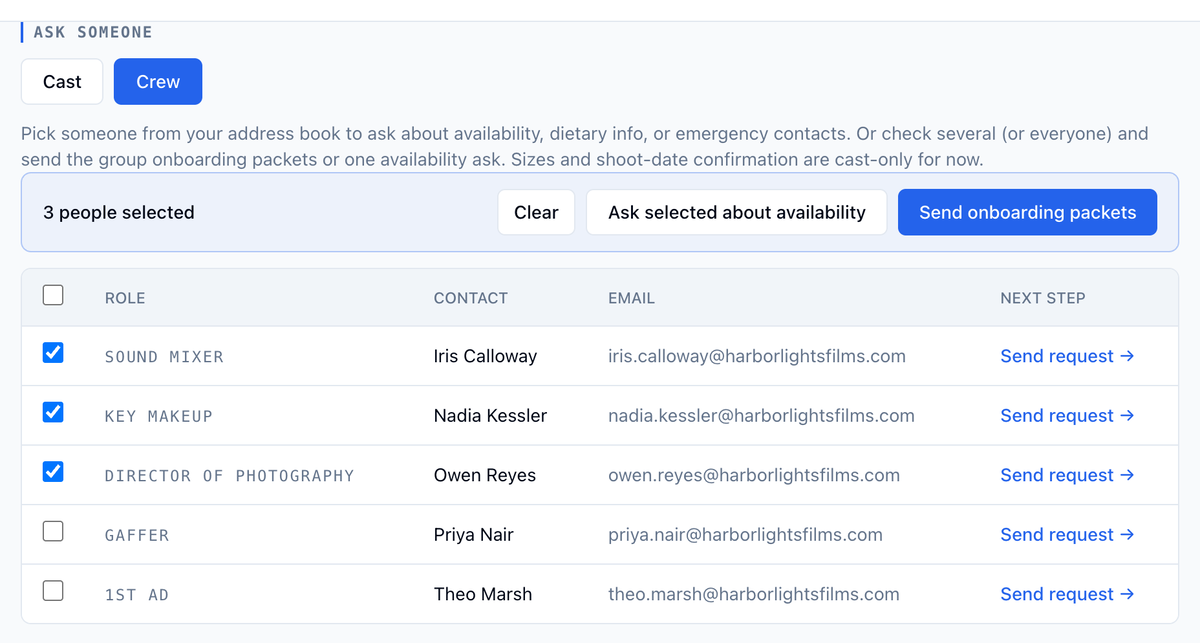Click the GAFFER role label
1200x643 pixels.
pos(137,535)
